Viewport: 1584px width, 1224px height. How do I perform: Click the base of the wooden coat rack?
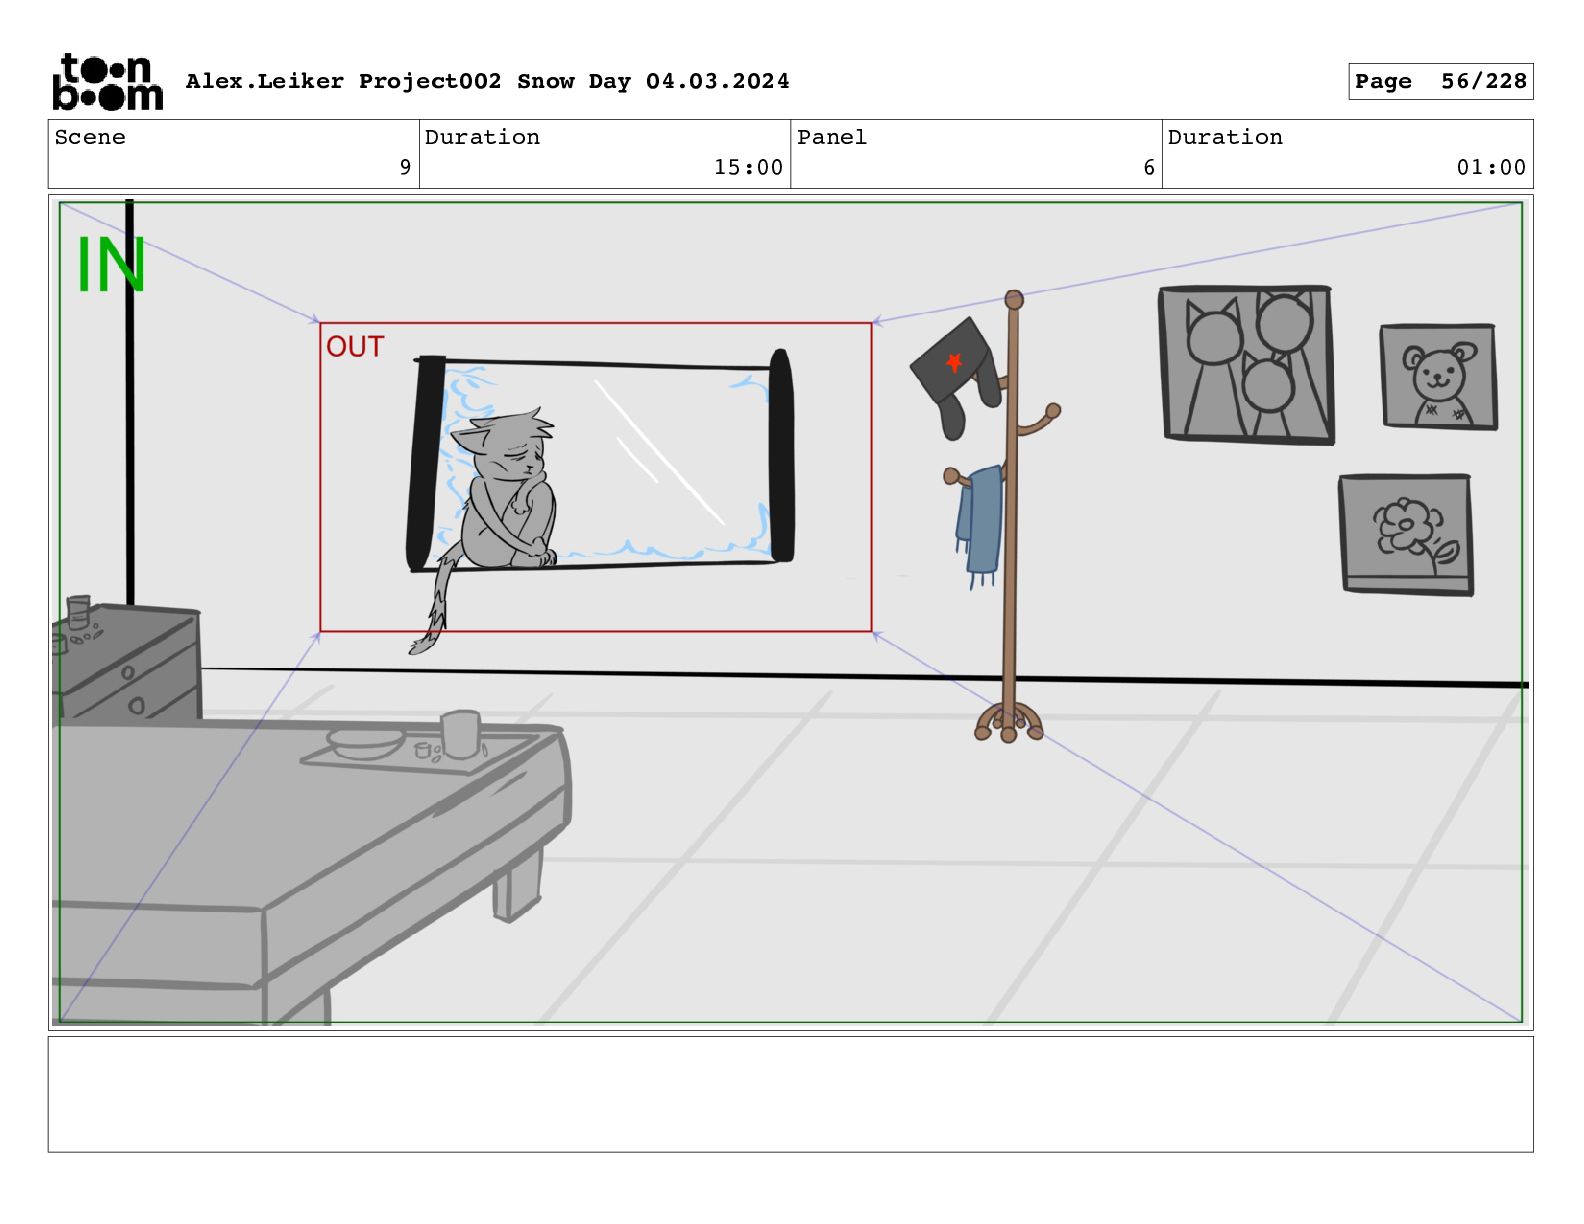(x=1008, y=721)
